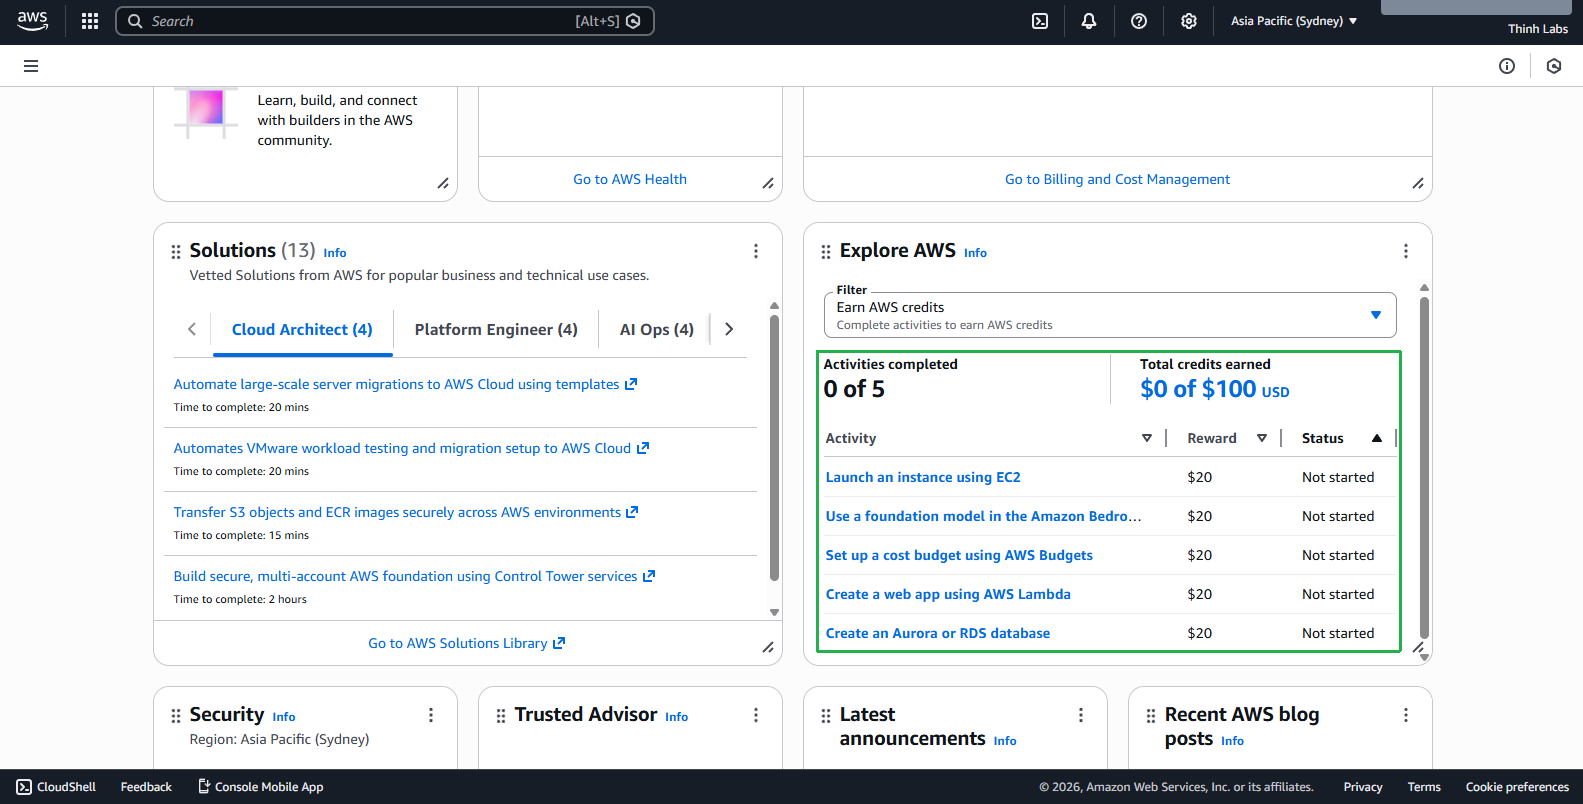Open the help question mark menu
Image resolution: width=1583 pixels, height=804 pixels.
point(1139,21)
